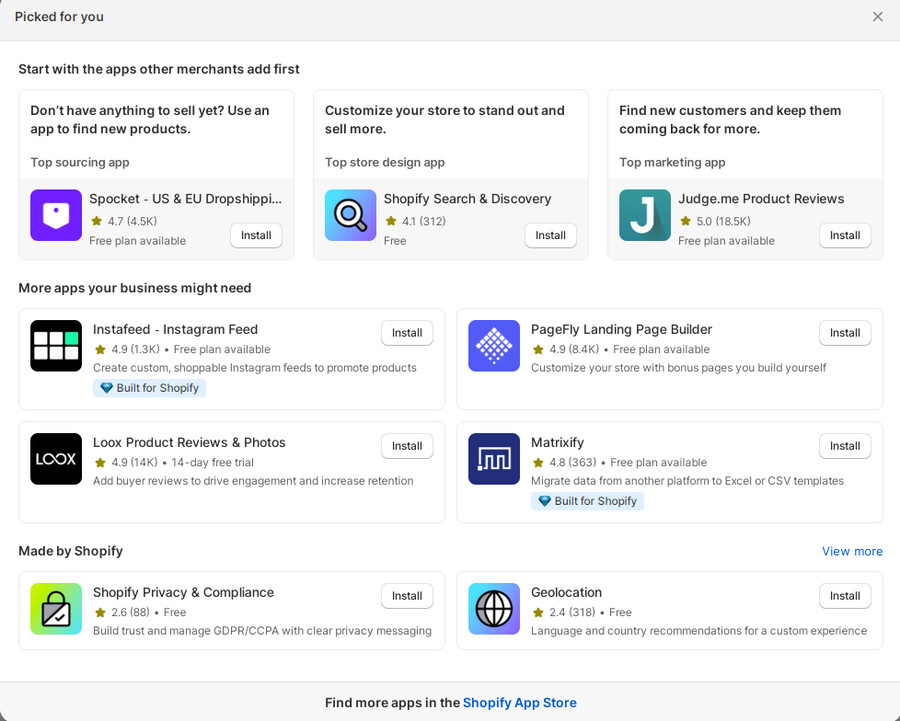The width and height of the screenshot is (900, 721).
Task: Install PageFly Landing Page Builder
Action: 845,333
